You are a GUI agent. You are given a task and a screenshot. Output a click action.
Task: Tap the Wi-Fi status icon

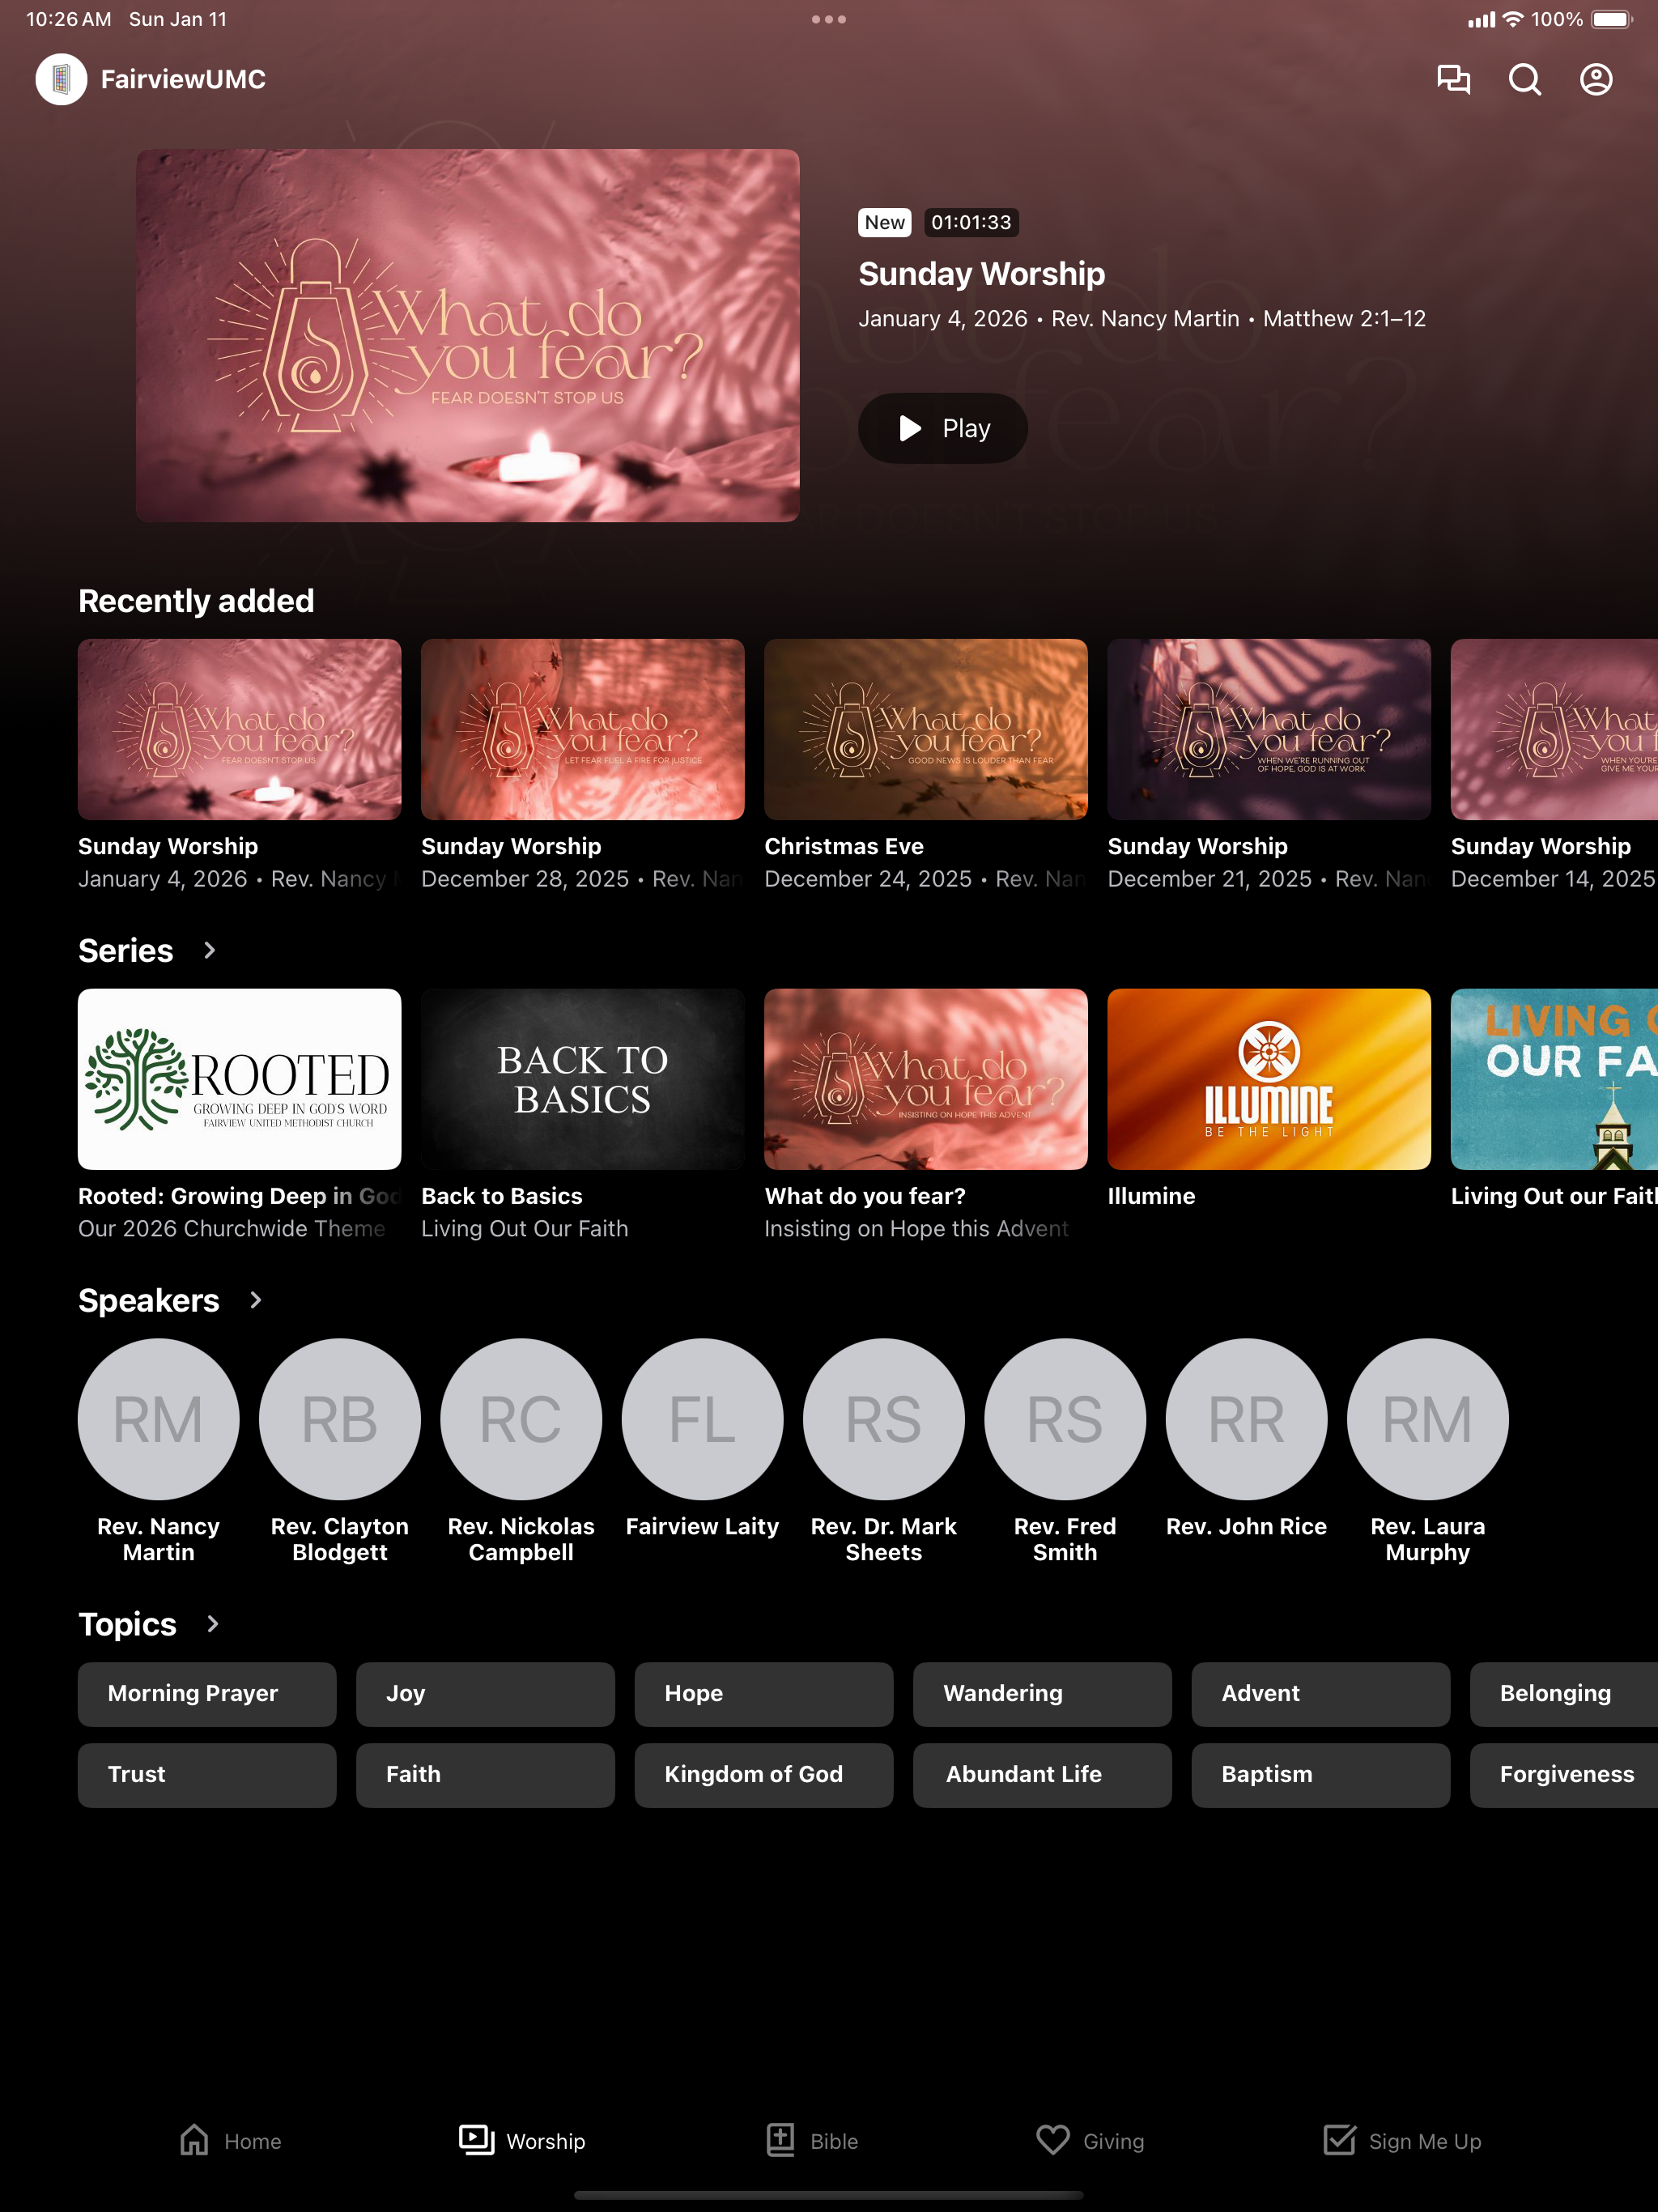click(1513, 19)
